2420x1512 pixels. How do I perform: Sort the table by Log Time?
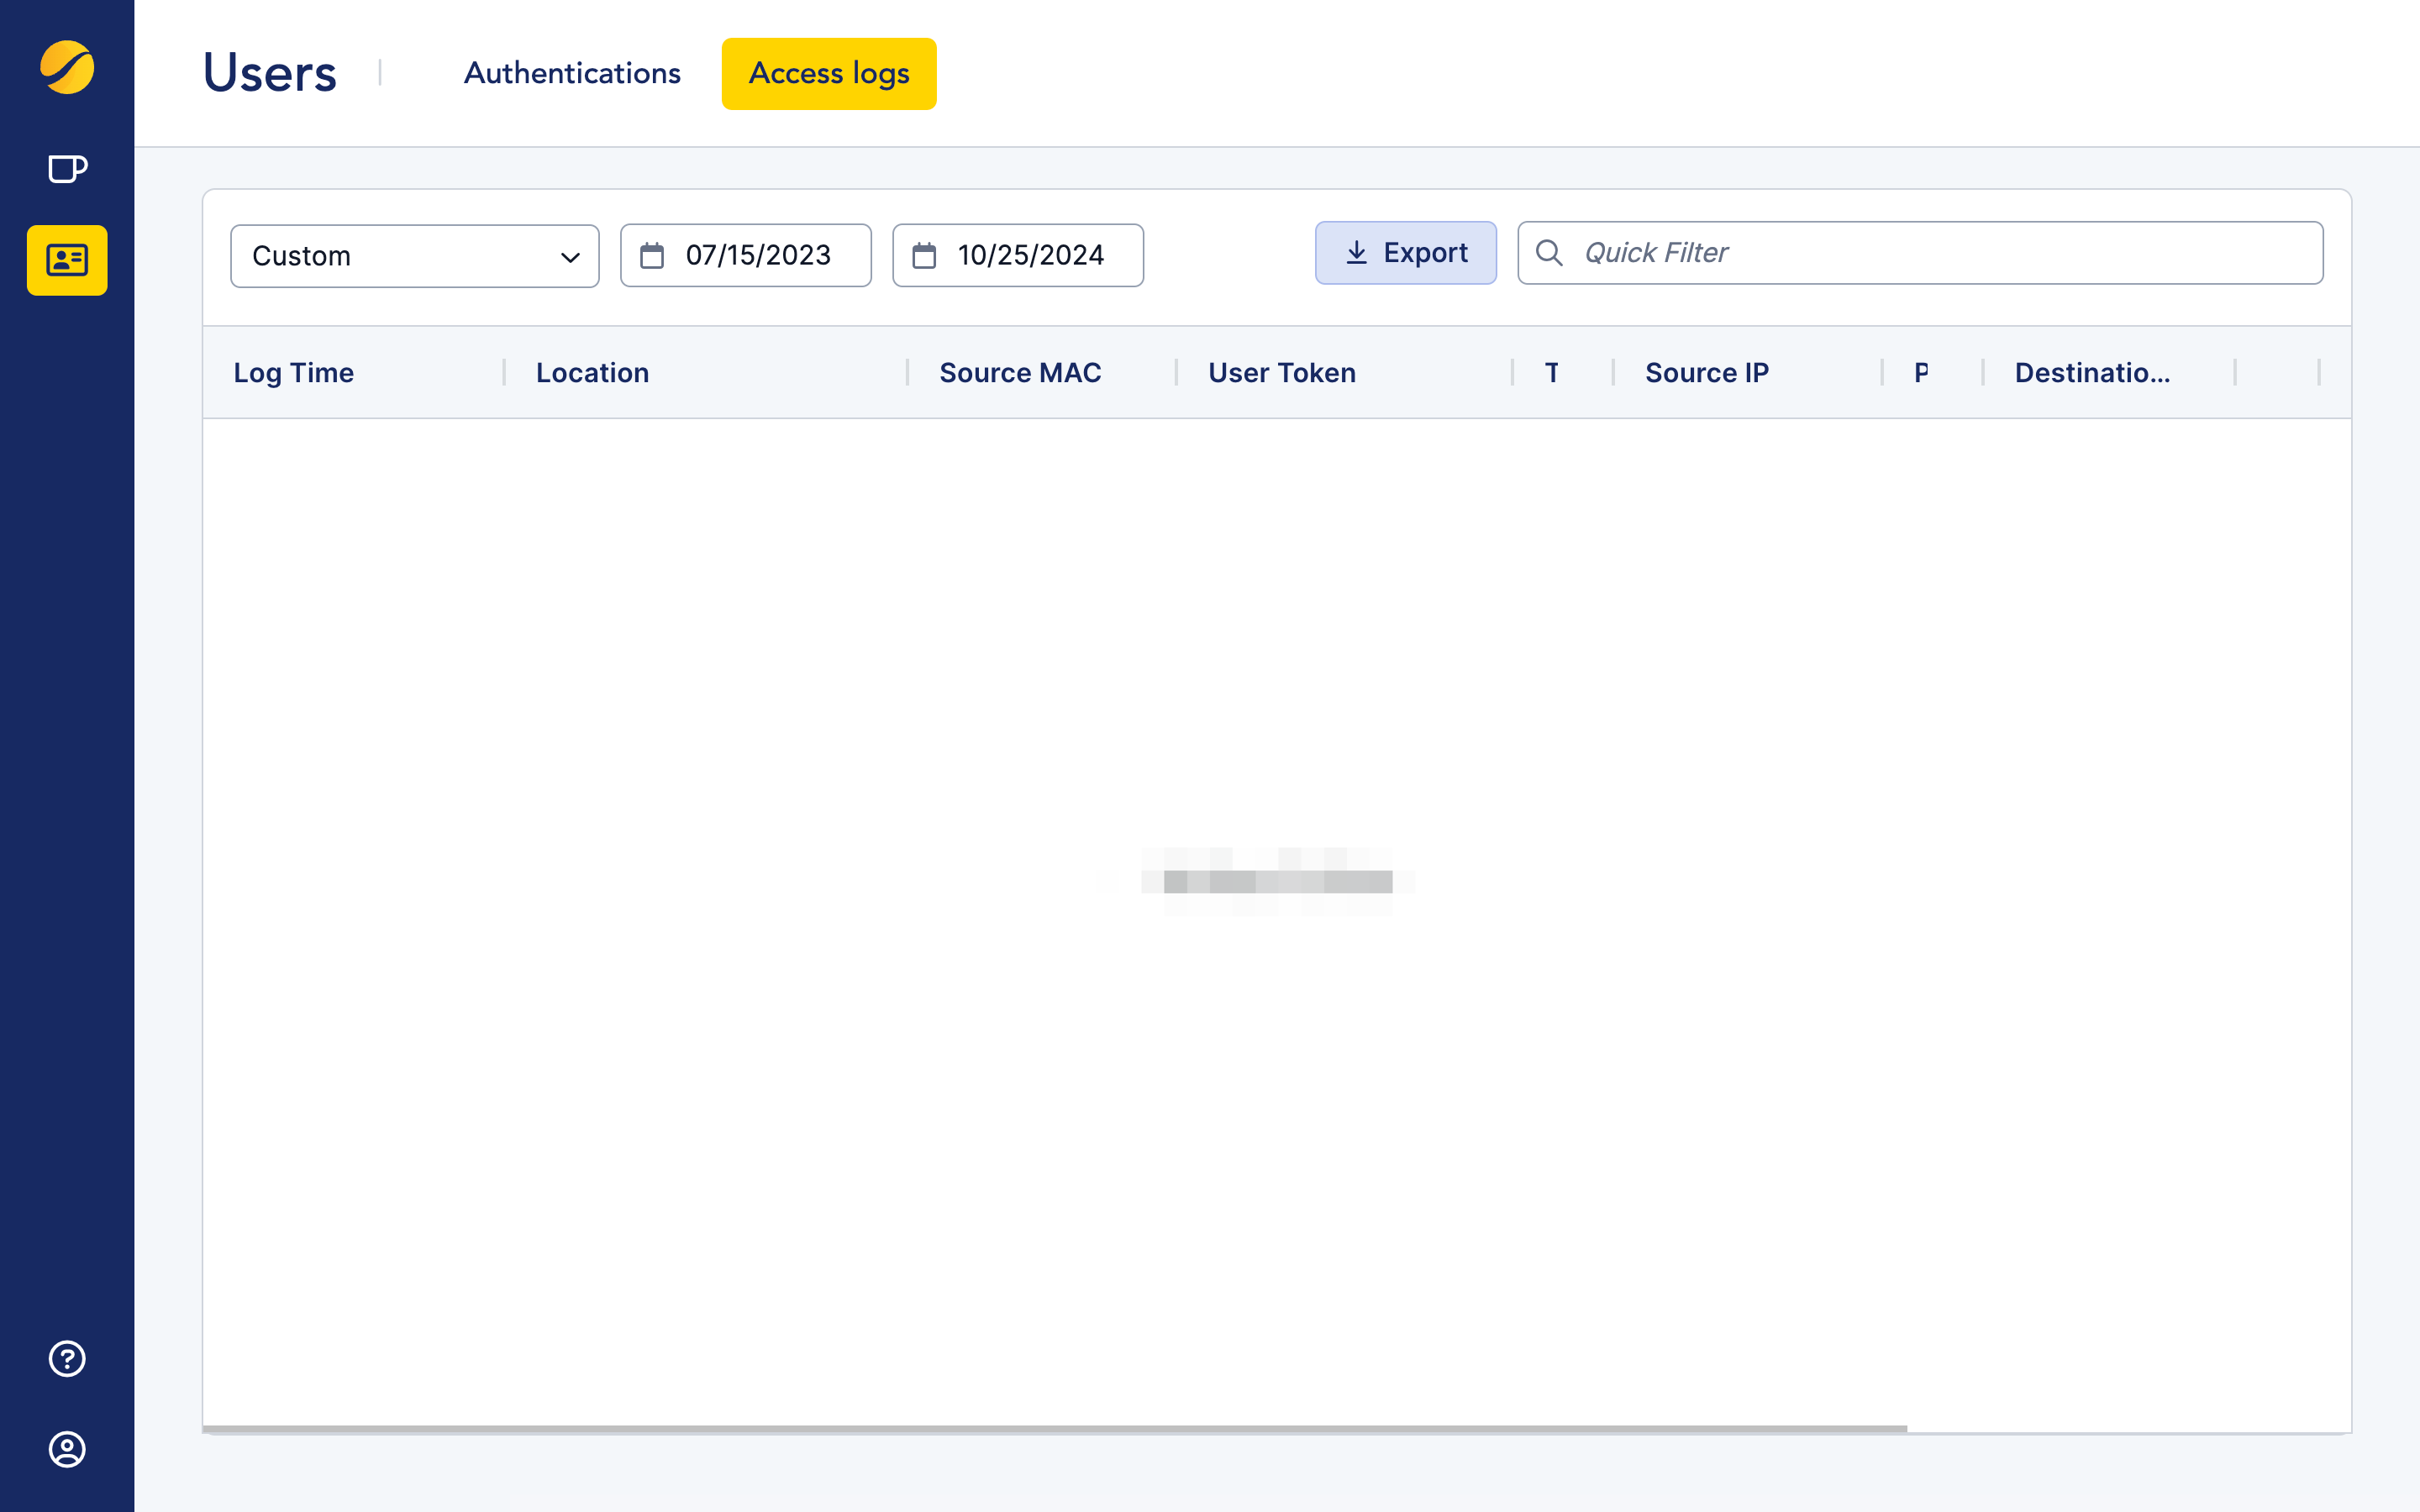click(x=293, y=372)
